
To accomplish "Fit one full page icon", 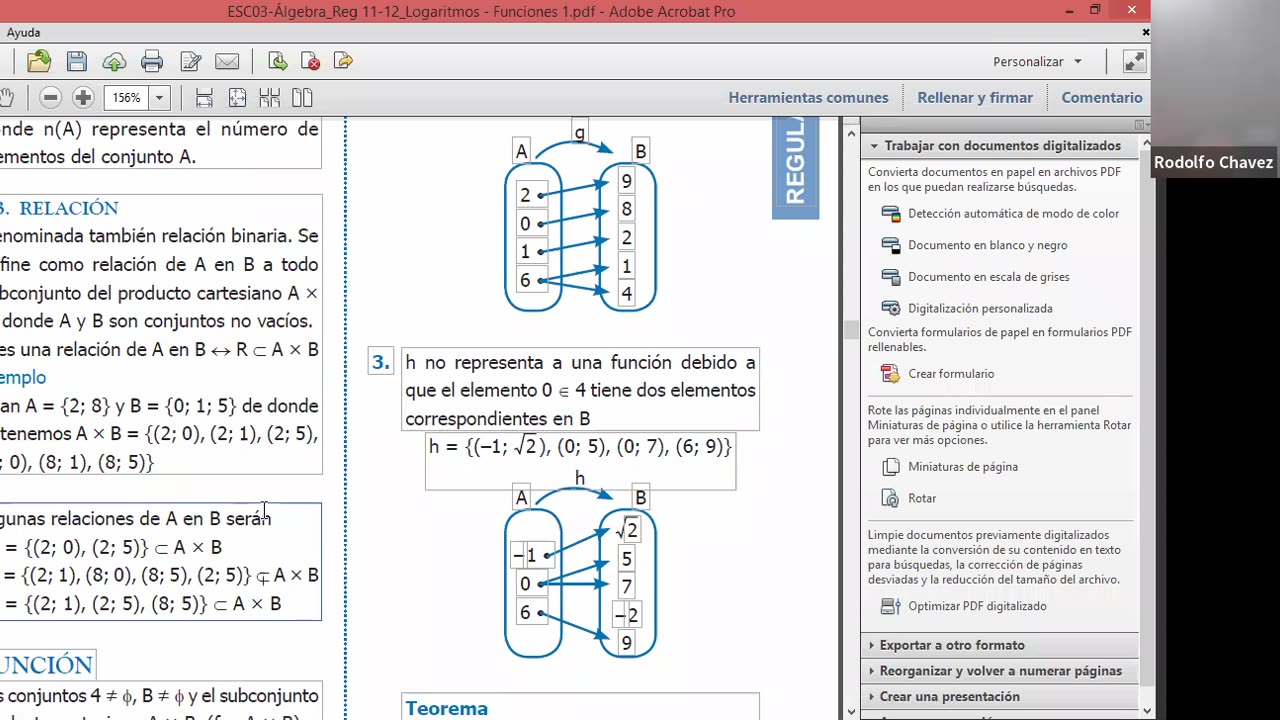I will (237, 98).
